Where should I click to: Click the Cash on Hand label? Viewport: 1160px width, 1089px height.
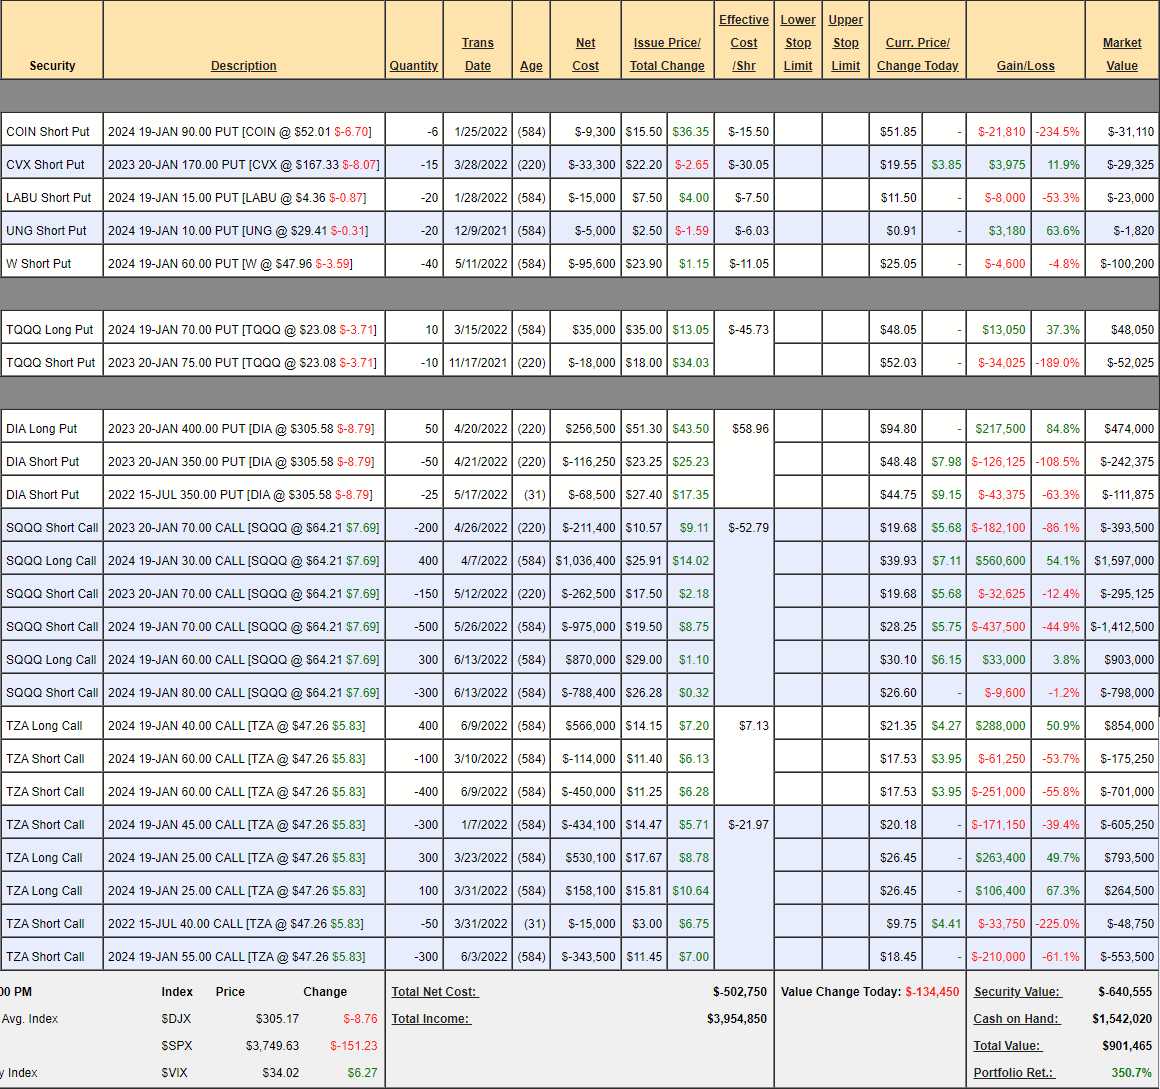pyautogui.click(x=1015, y=1019)
